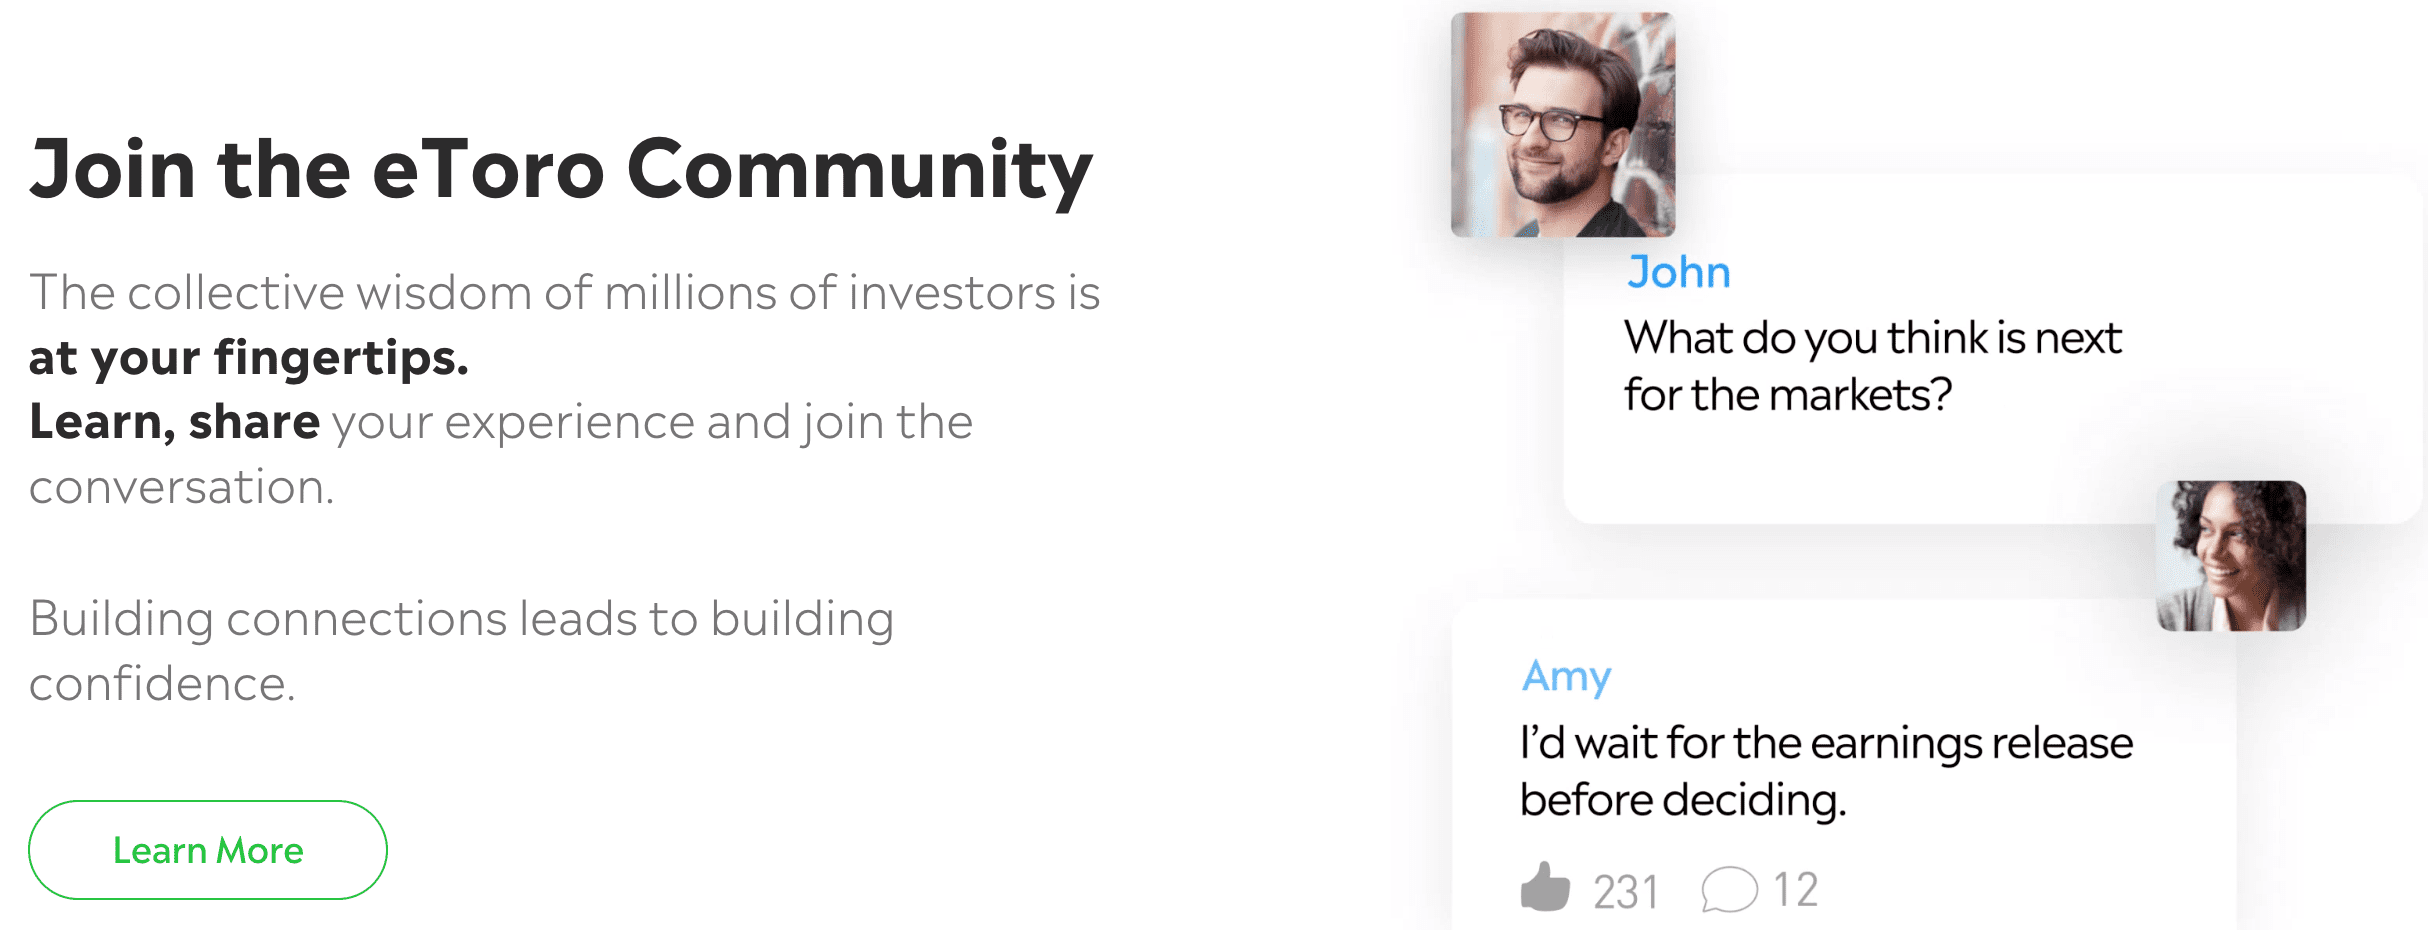Click the Amy username link
Screen dimensions: 2428x930
[1566, 677]
